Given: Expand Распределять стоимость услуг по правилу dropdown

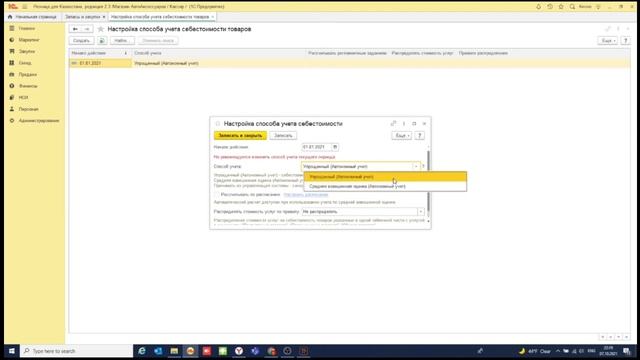Looking at the screenshot, I should (420, 211).
